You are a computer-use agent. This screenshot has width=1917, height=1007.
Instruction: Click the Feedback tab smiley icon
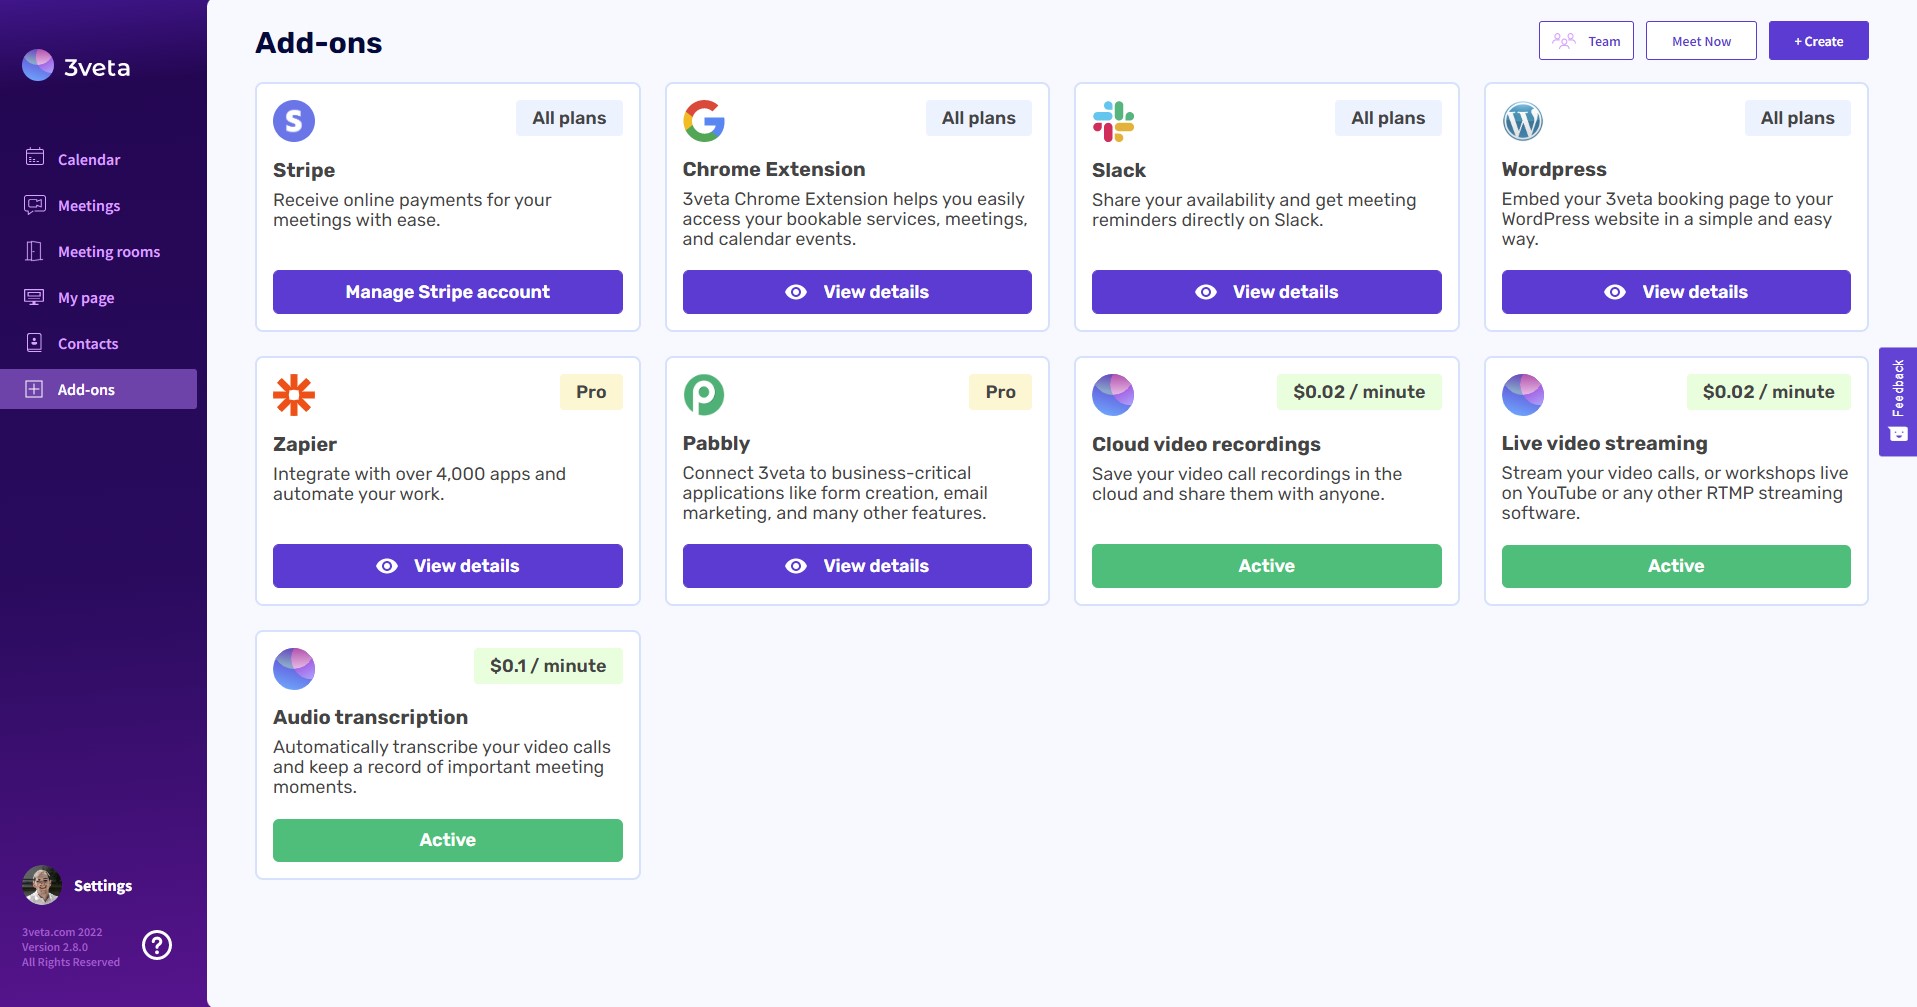click(x=1898, y=435)
